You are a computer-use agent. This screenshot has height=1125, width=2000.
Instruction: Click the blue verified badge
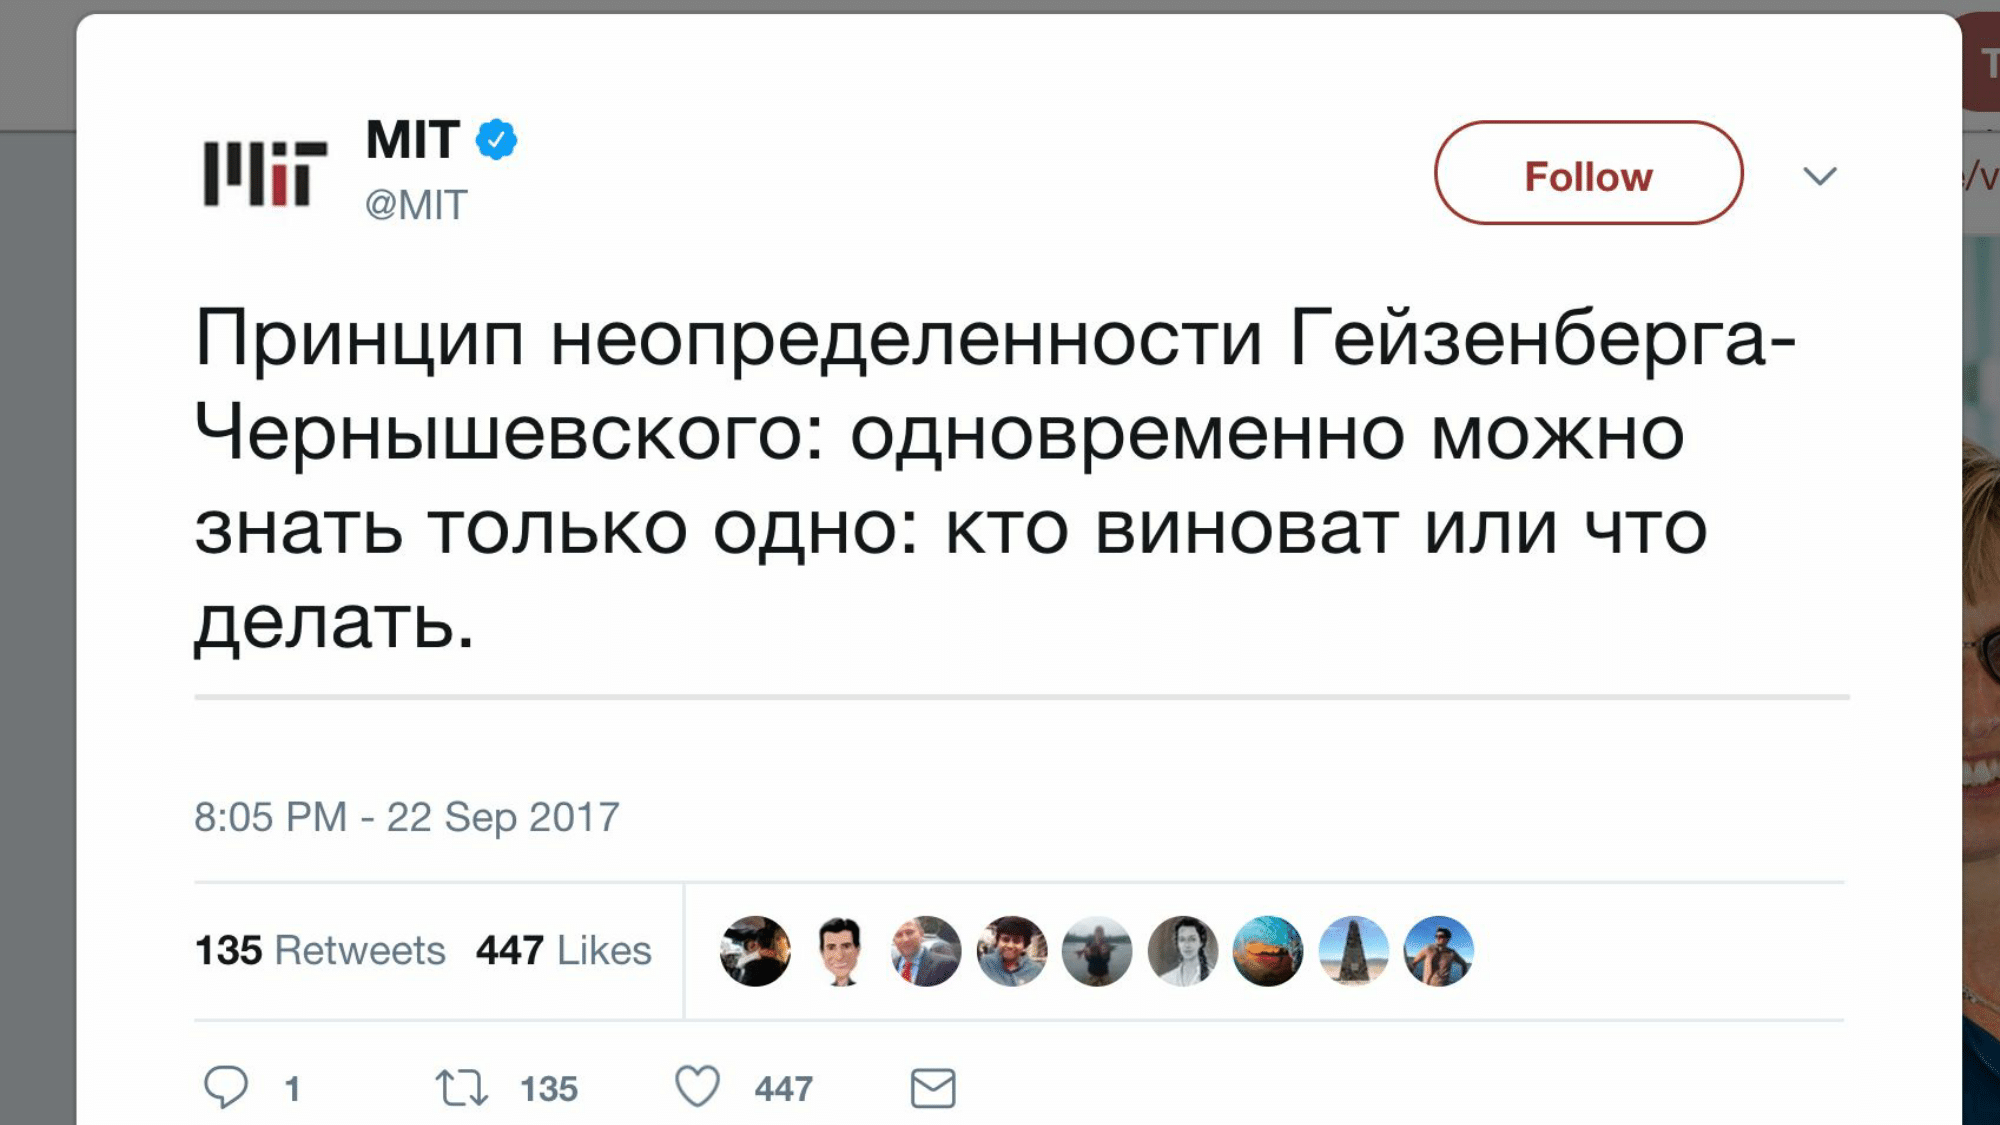pyautogui.click(x=496, y=139)
